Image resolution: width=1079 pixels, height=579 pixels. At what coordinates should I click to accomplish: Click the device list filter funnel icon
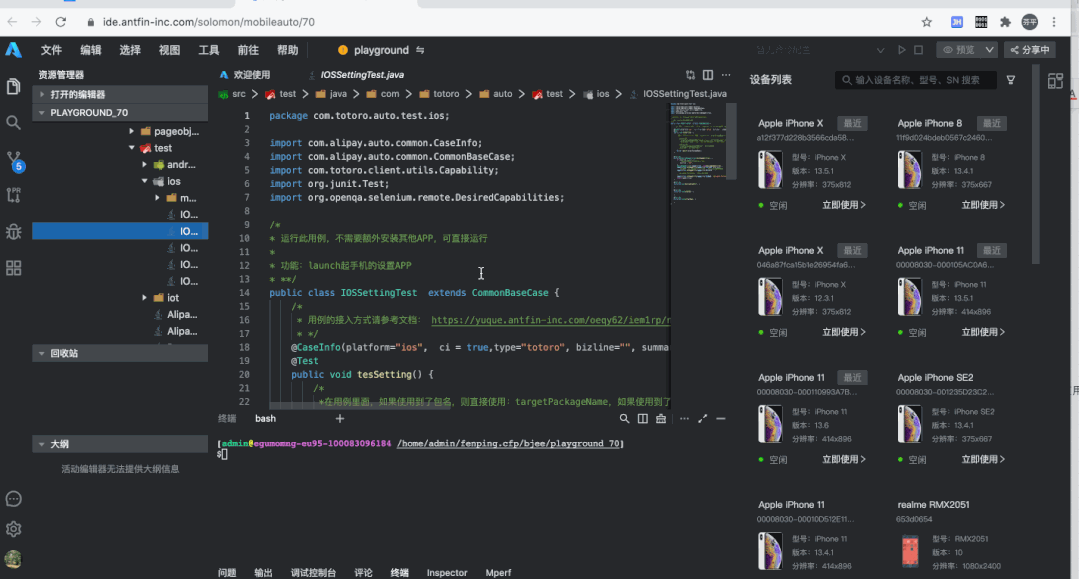[1011, 80]
